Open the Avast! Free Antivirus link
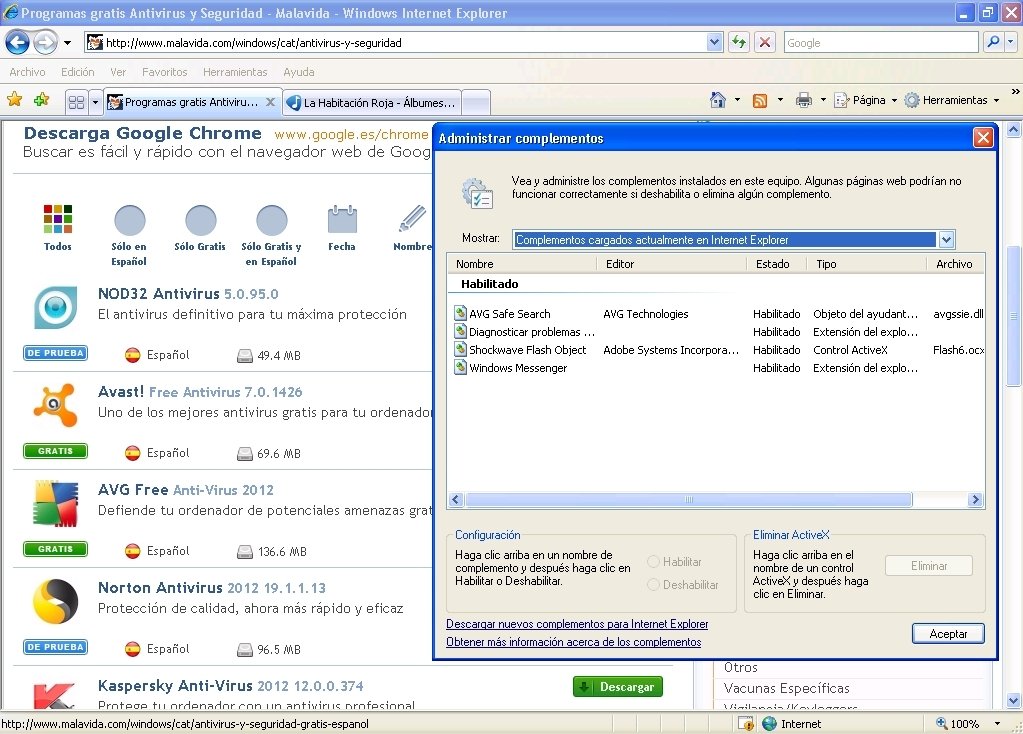Image resolution: width=1023 pixels, height=734 pixels. (200, 391)
